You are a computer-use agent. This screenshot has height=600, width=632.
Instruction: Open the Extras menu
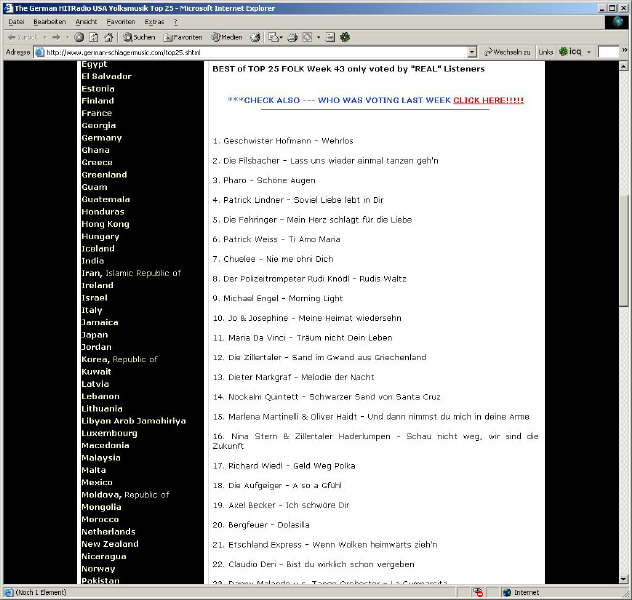point(154,21)
